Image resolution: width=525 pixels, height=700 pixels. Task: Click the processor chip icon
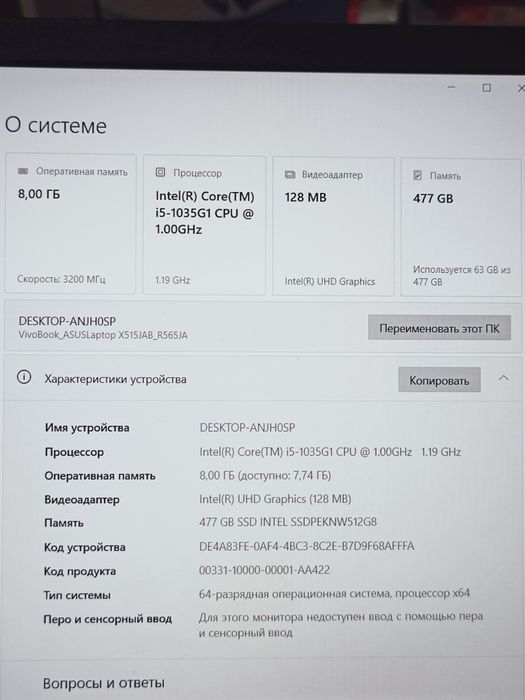click(160, 172)
